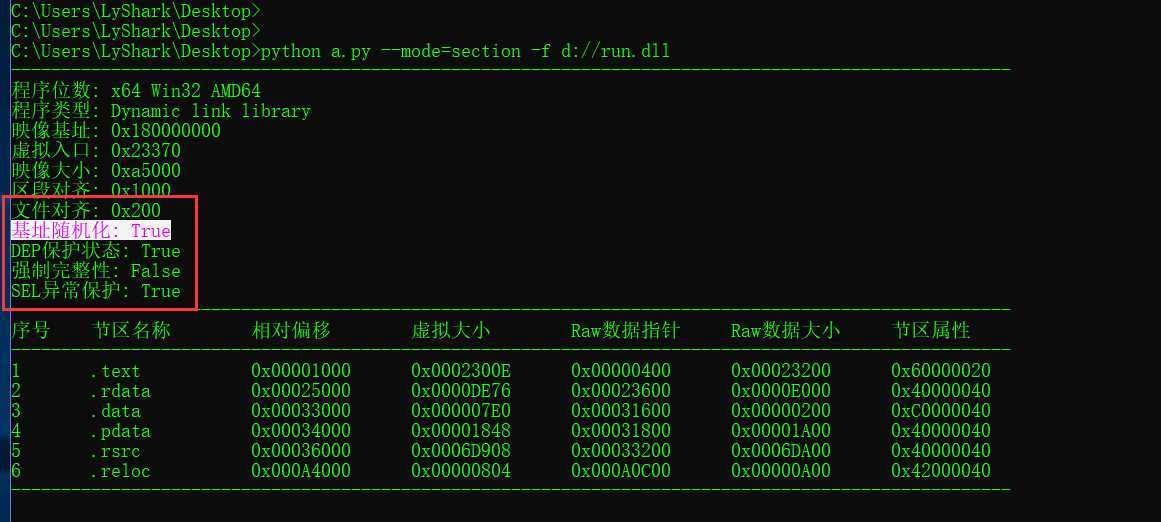Click attribute value '0x60000020'
Image resolution: width=1161 pixels, height=522 pixels.
coord(940,371)
